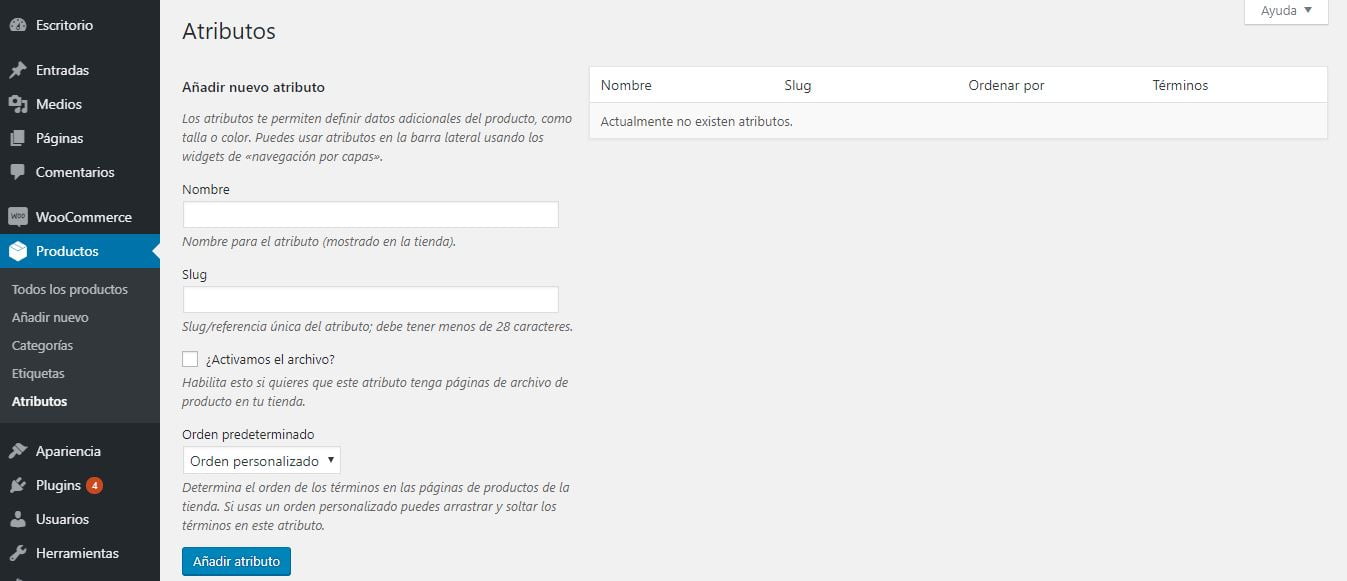Open the Atributos submenu item
The image size is (1347, 581).
tap(39, 401)
